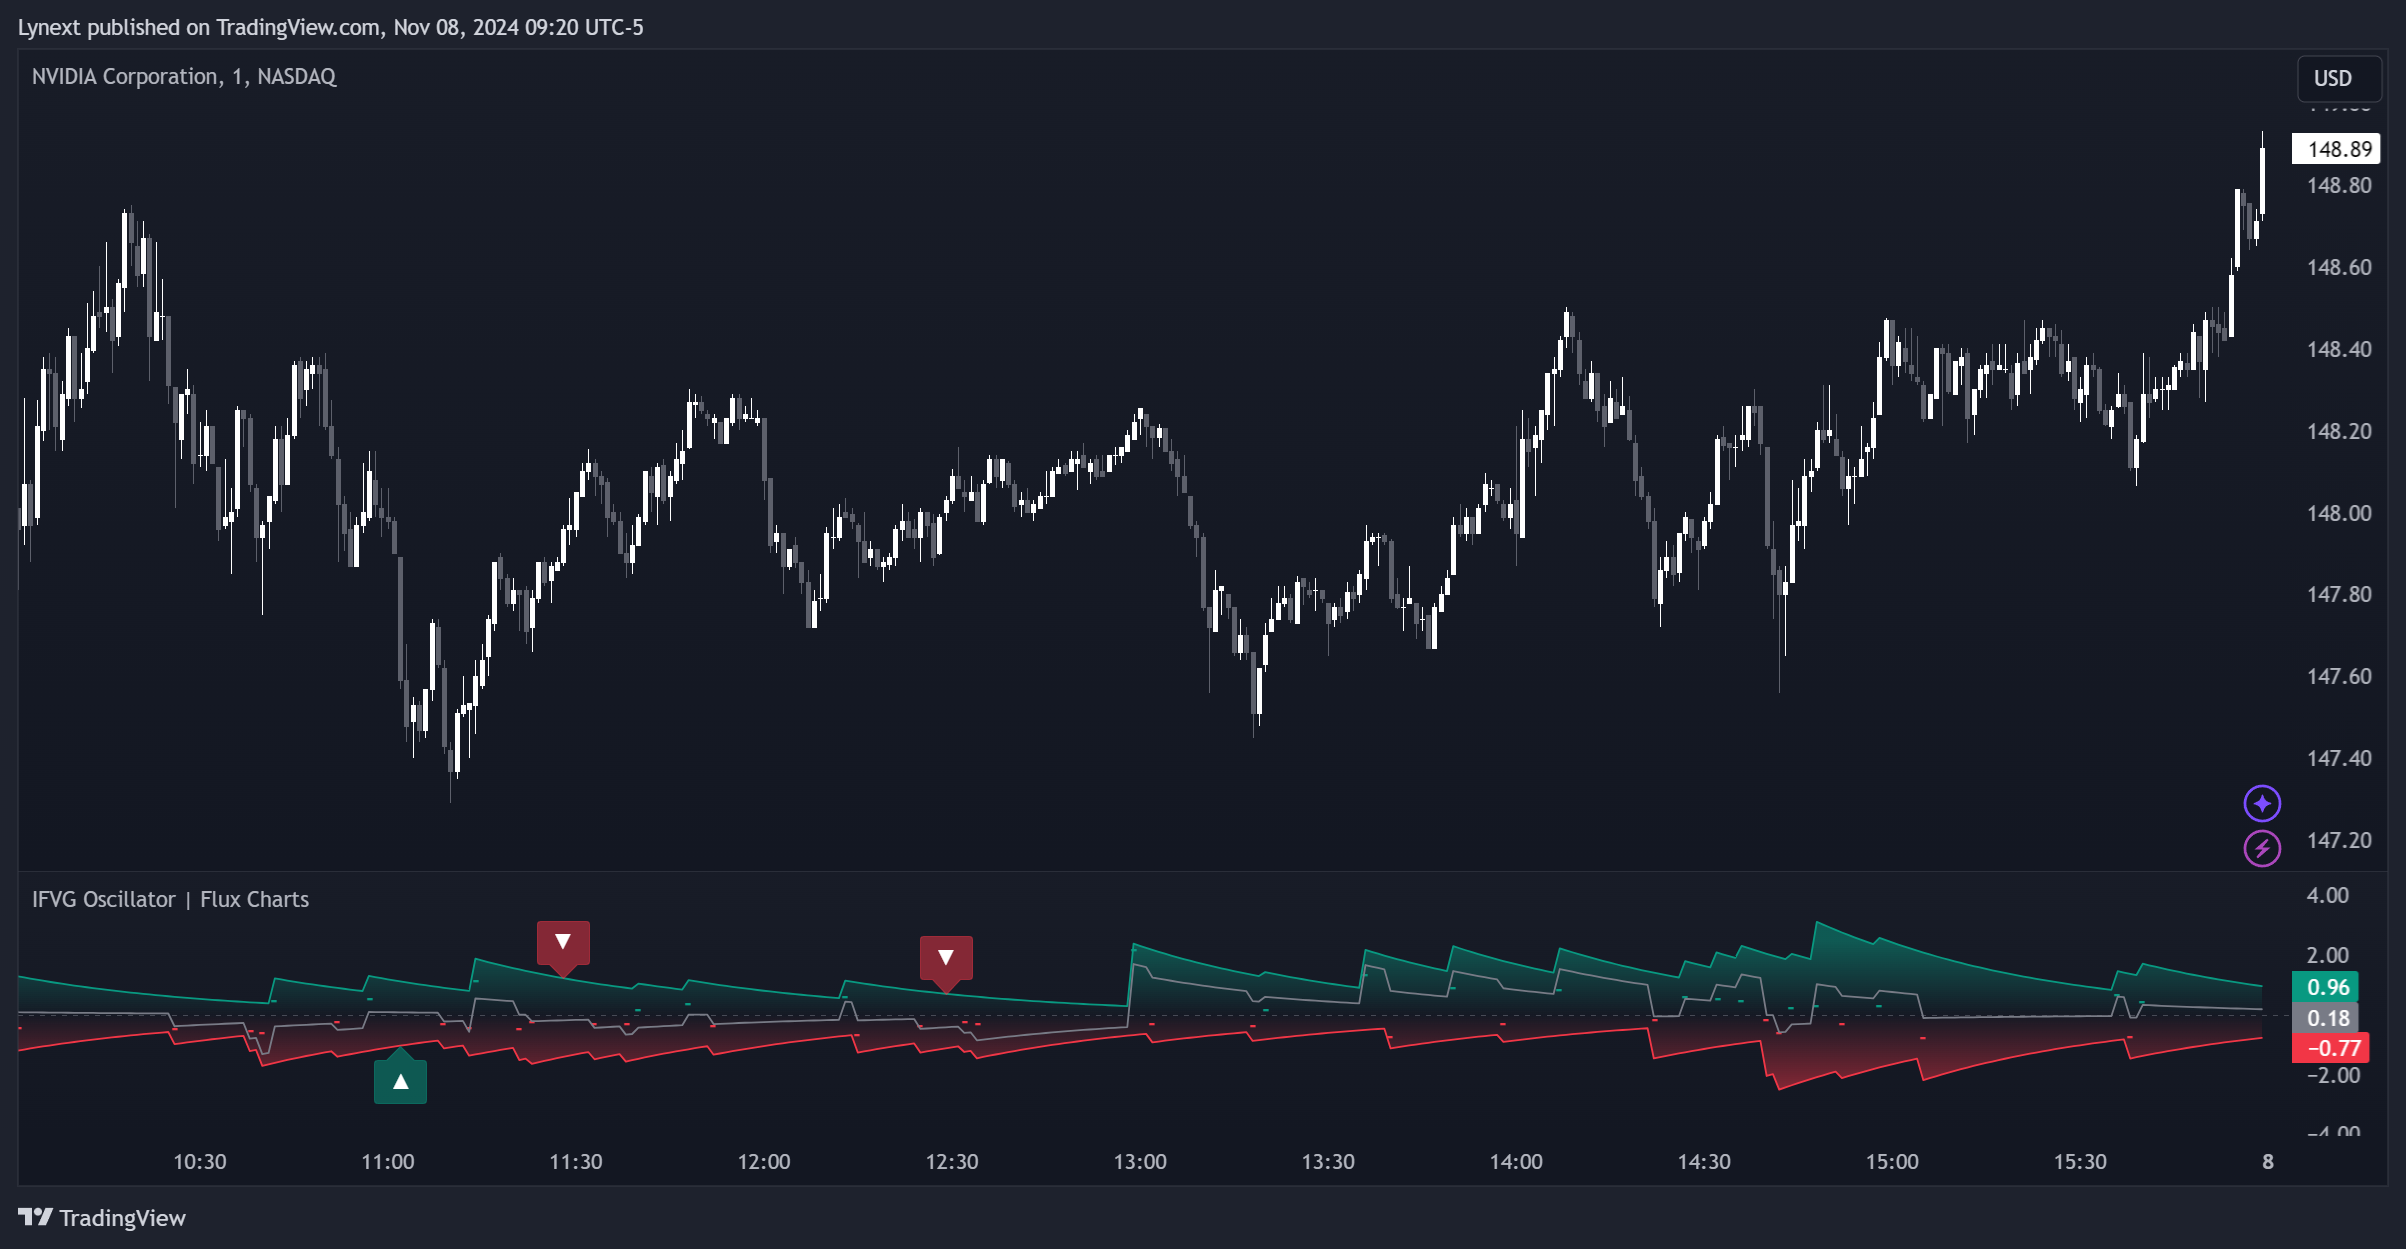Click the gray 0.18 oscillator value label
2406x1249 pixels.
pyautogui.click(x=2326, y=1018)
